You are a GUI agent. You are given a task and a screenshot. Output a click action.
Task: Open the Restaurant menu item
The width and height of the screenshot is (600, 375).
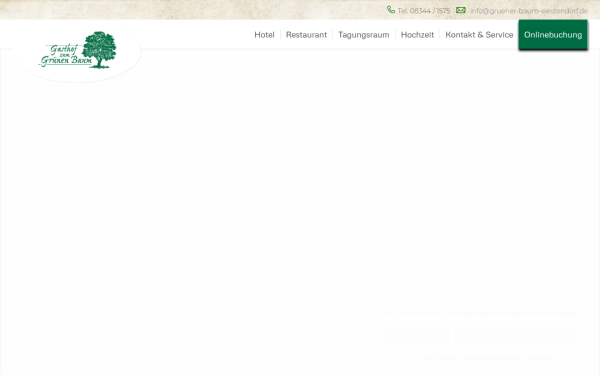click(x=307, y=35)
